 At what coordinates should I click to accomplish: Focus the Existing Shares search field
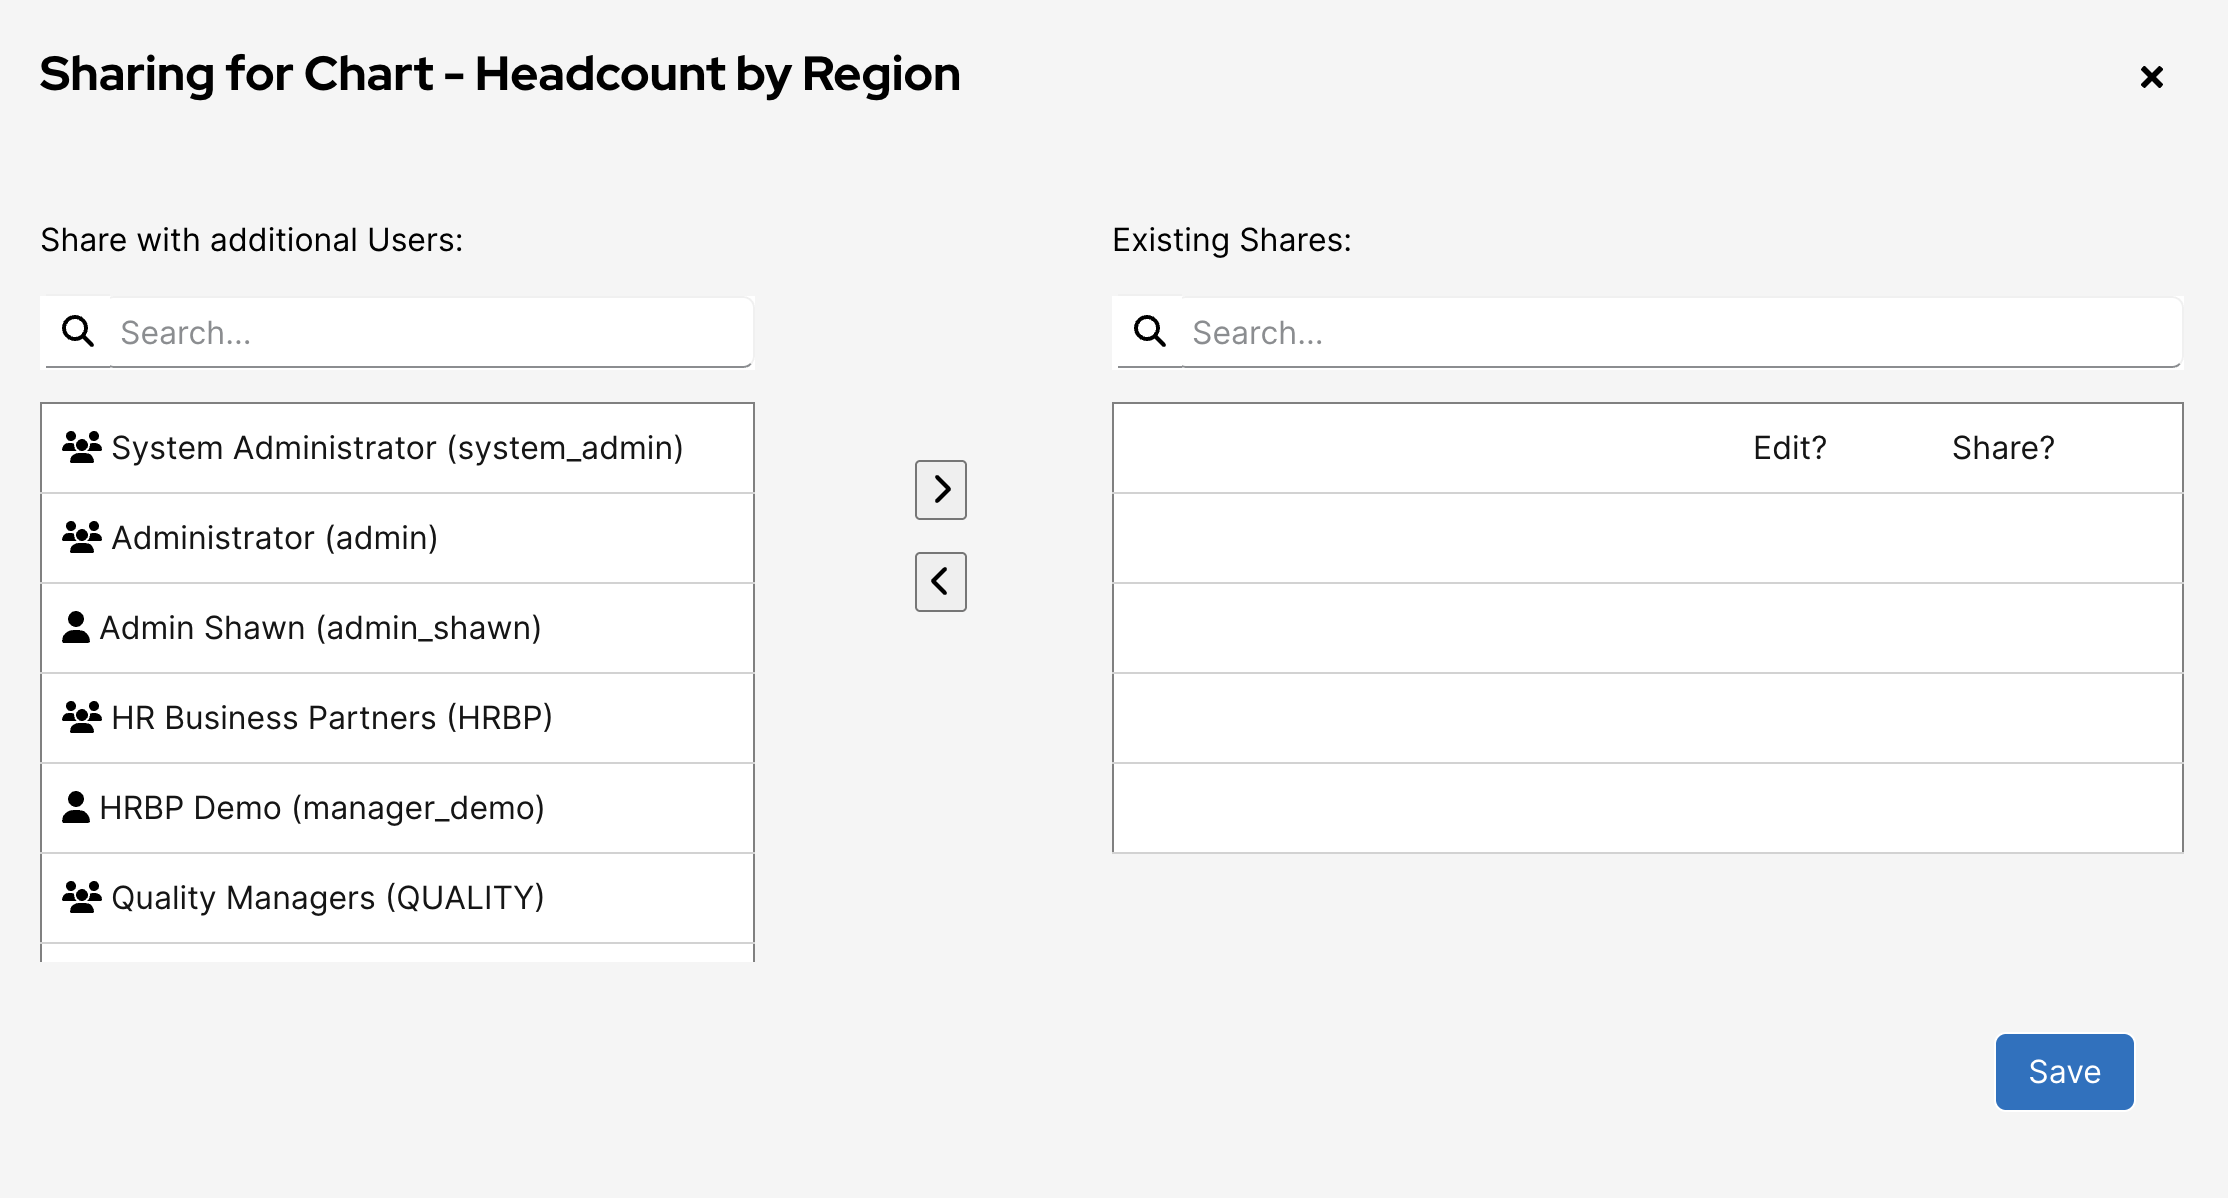point(1680,332)
